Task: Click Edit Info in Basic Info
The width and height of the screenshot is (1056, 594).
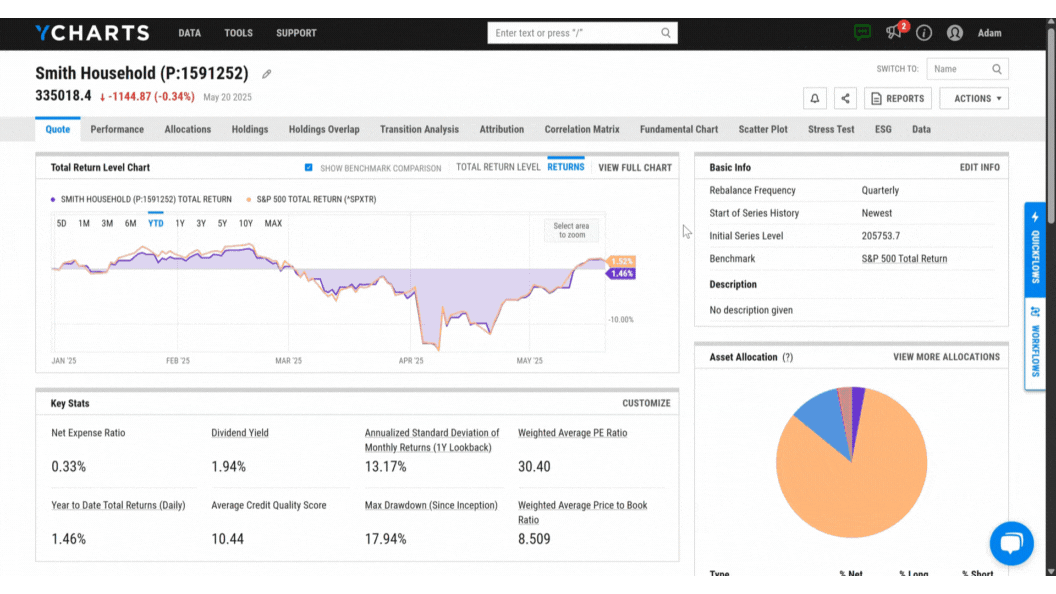Action: [979, 167]
